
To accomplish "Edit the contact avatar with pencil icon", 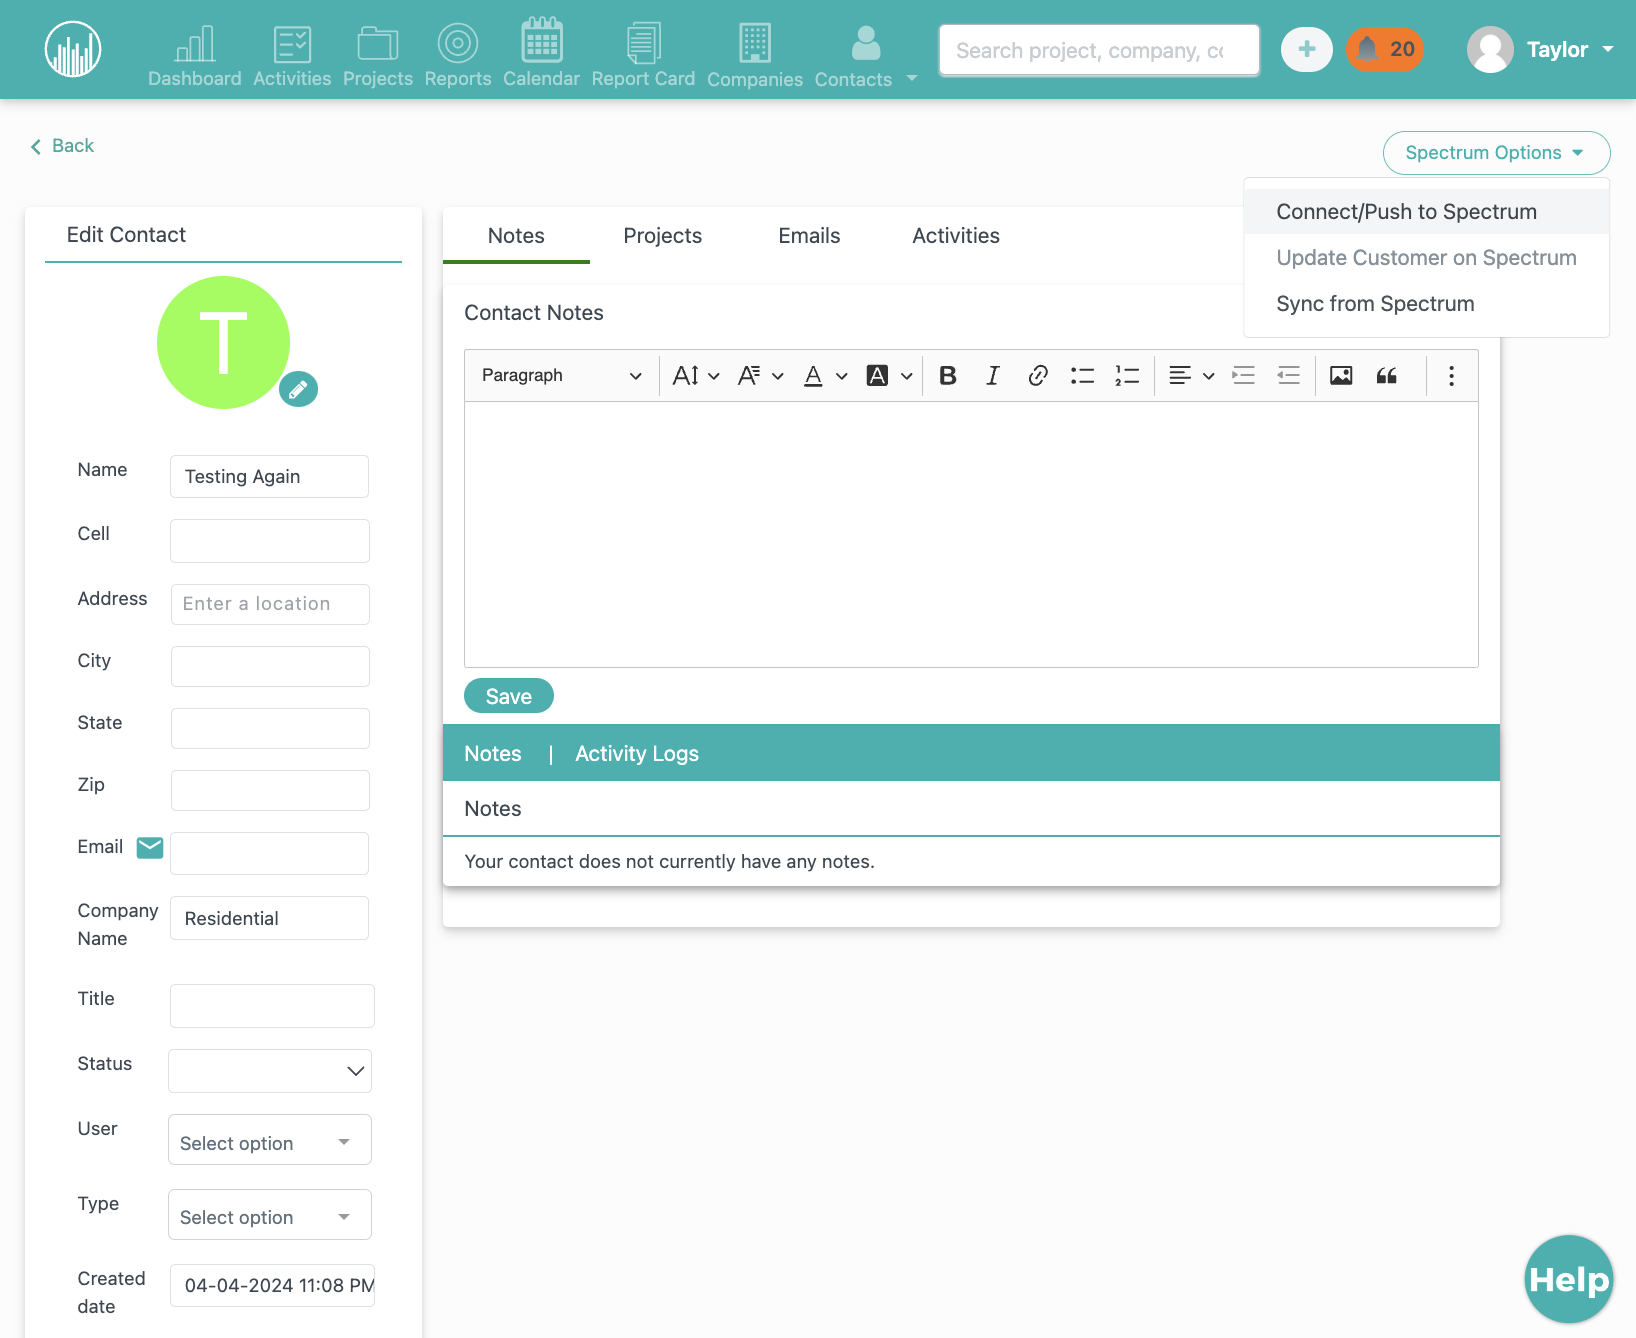I will (x=298, y=389).
